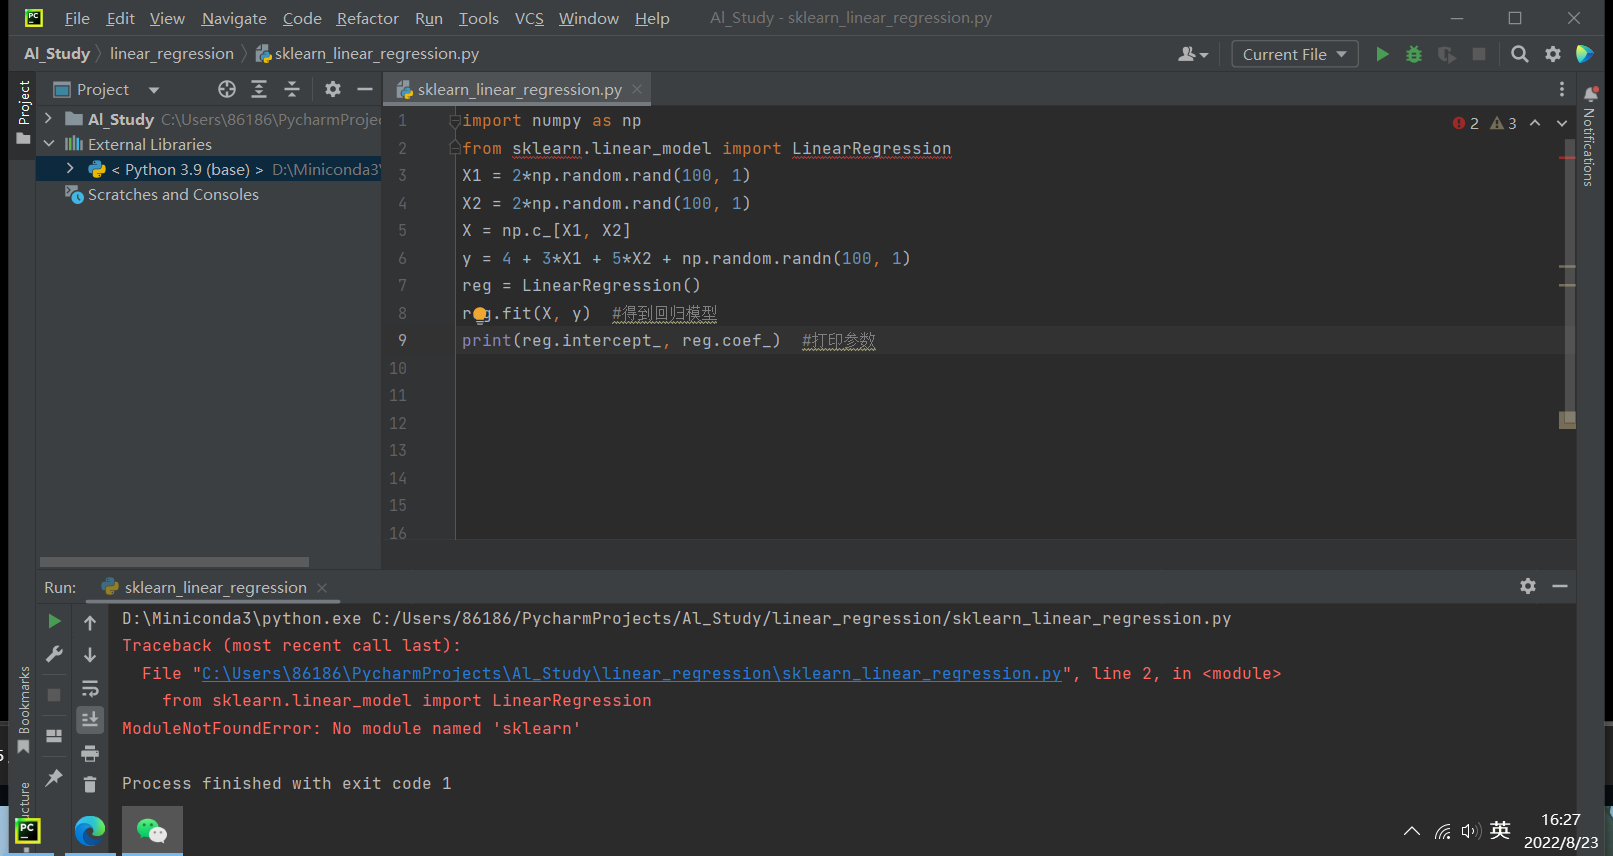Open editor tab options three-dot menu

(x=1562, y=89)
